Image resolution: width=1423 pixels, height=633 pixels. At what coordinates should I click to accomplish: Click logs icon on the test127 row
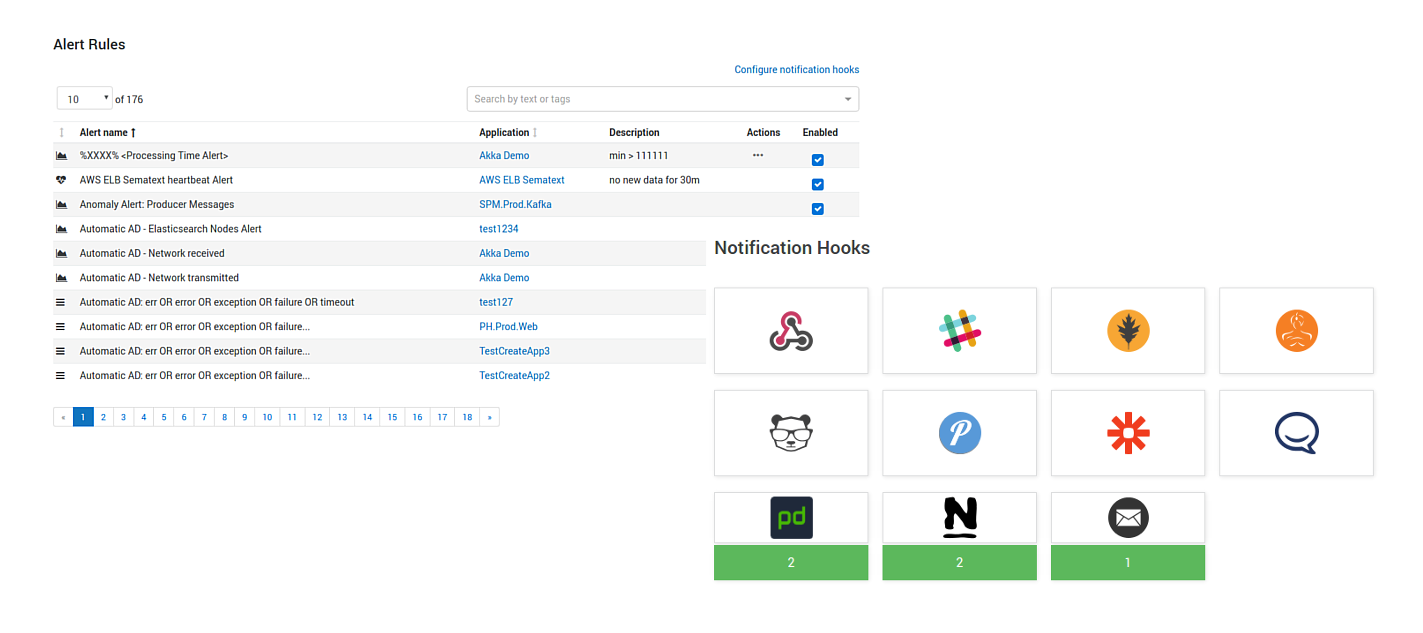coord(60,302)
